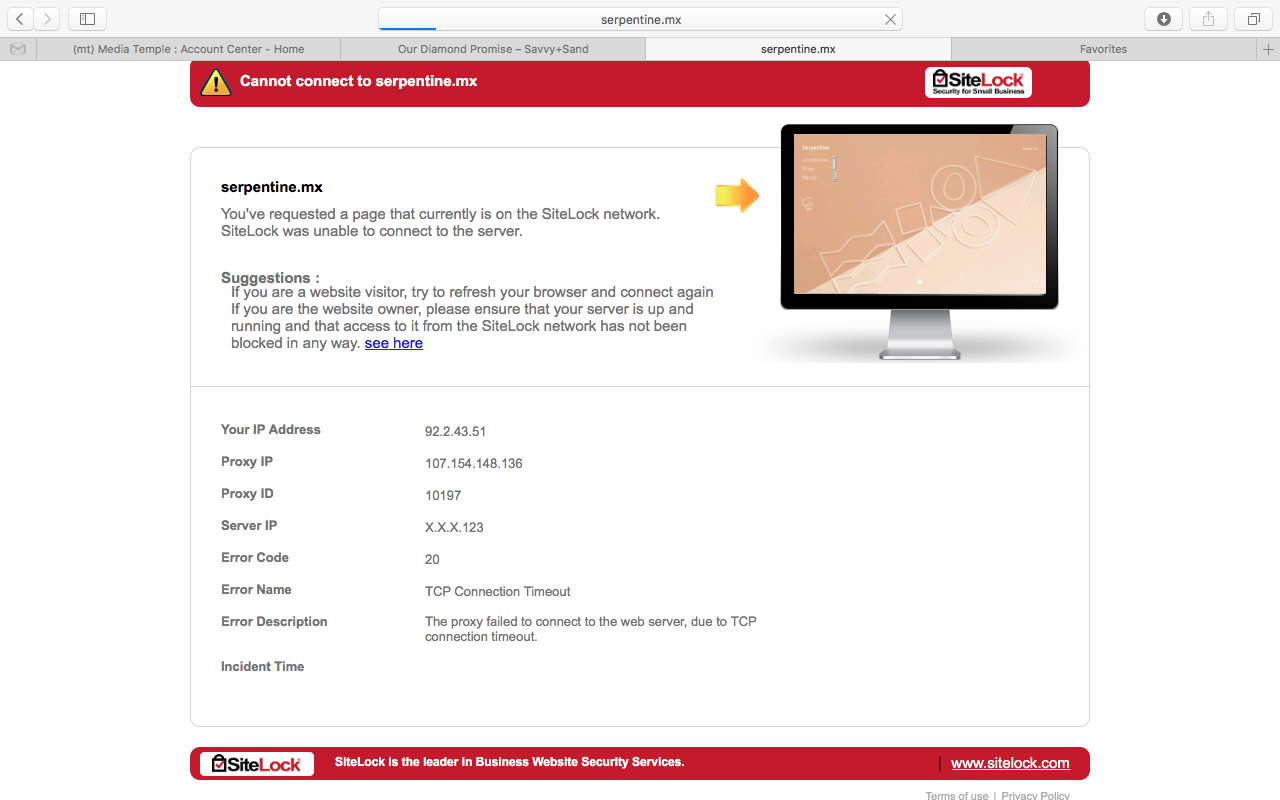The width and height of the screenshot is (1280, 800).
Task: Select the serpentine.mx tab
Action: [x=798, y=49]
